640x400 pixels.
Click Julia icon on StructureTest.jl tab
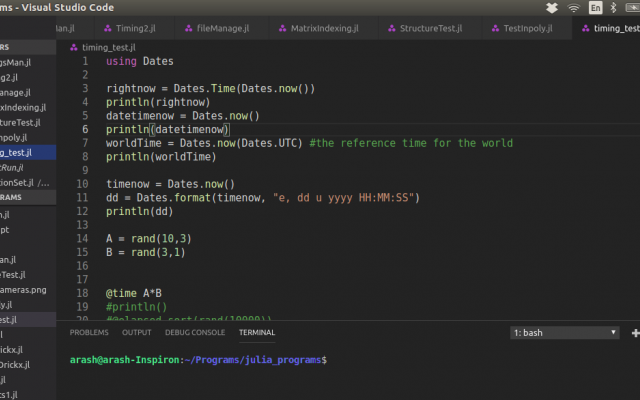pyautogui.click(x=392, y=28)
